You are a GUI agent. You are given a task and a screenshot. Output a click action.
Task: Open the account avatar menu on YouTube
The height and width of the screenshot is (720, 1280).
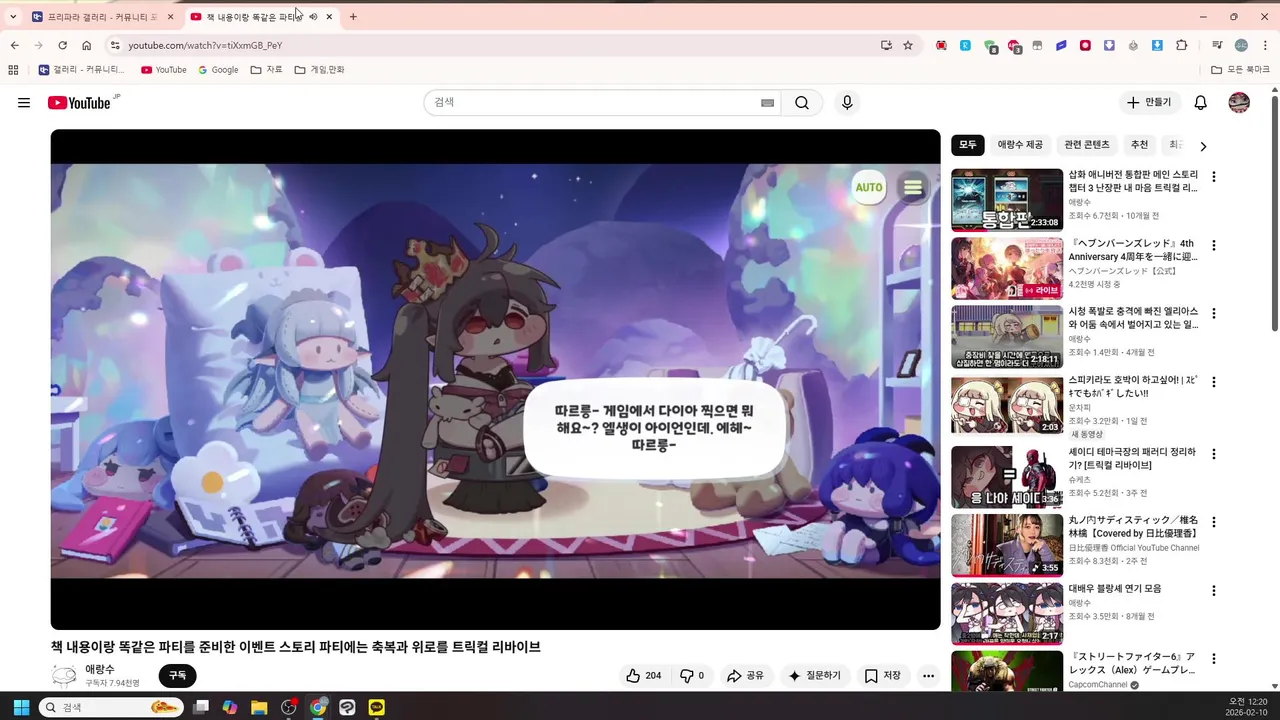(x=1239, y=103)
